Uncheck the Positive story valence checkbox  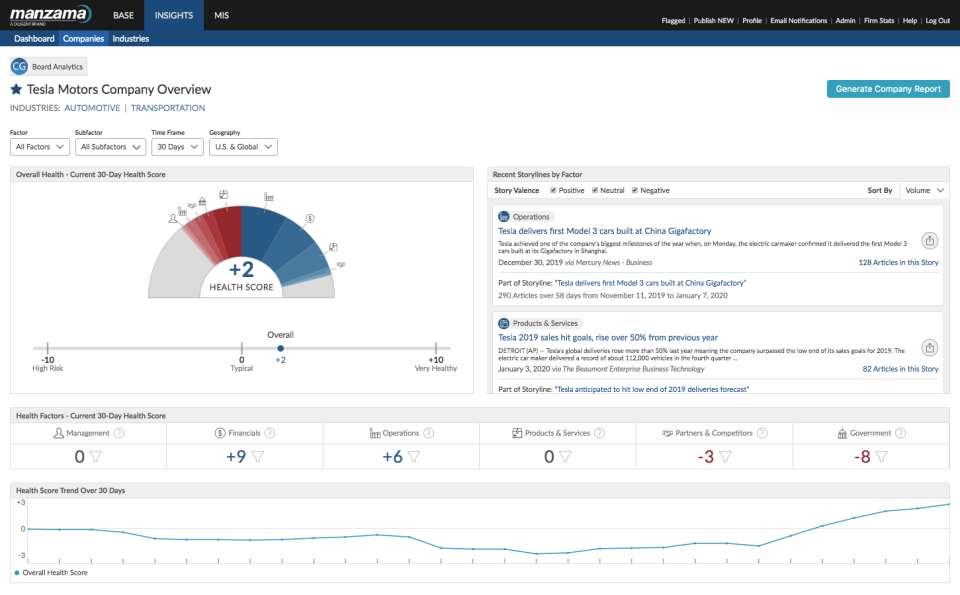[x=552, y=190]
